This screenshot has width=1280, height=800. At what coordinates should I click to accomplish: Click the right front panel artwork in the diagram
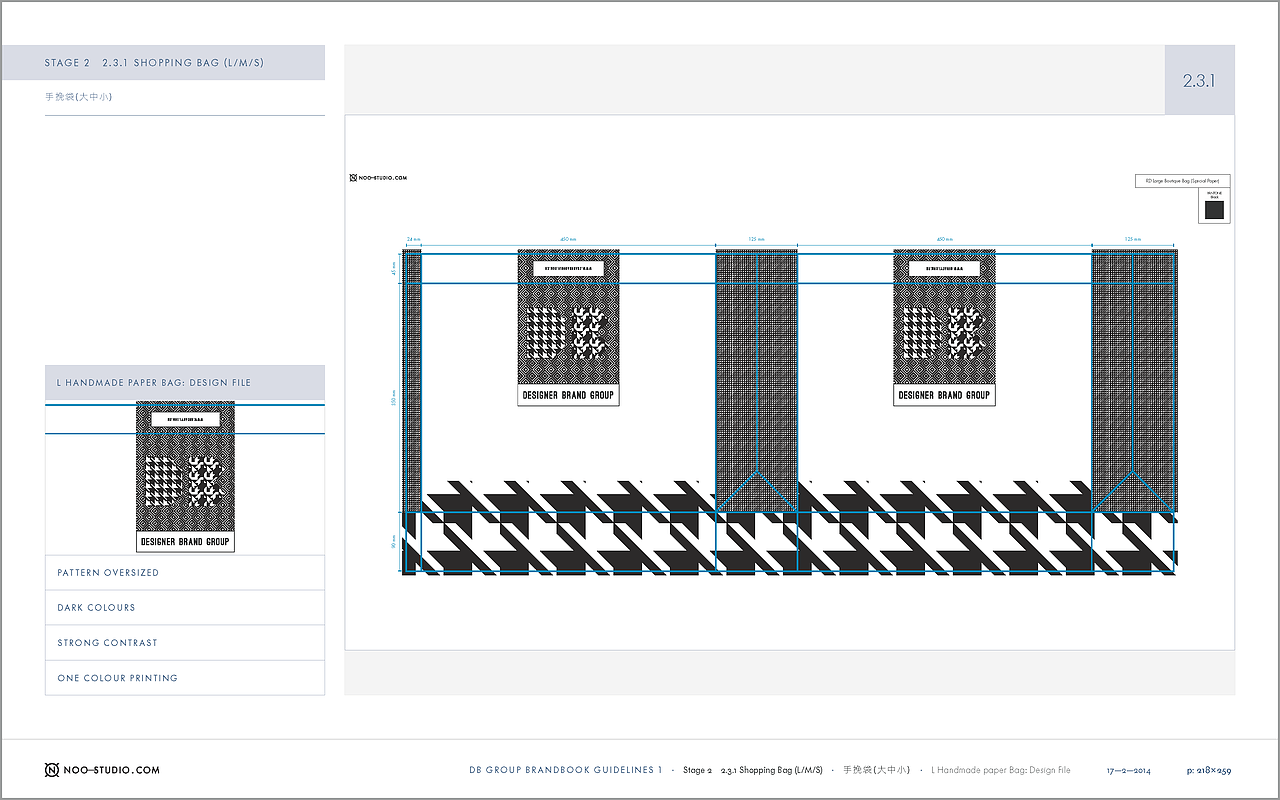pyautogui.click(x=944, y=327)
